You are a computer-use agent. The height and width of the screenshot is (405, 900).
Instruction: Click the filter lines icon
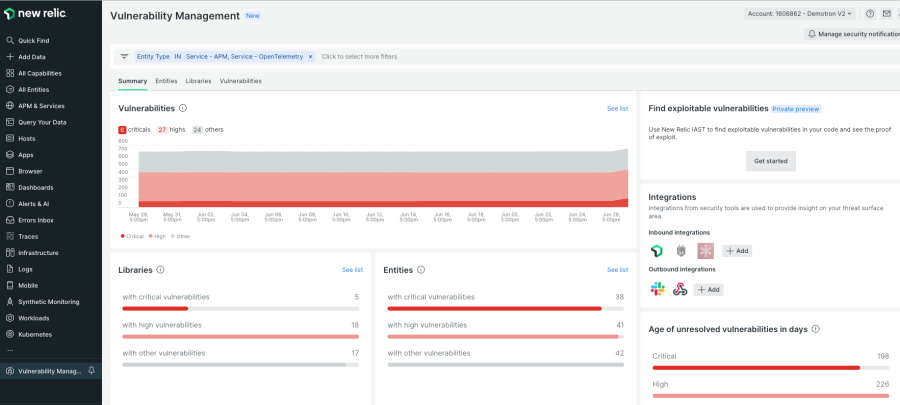(x=124, y=57)
